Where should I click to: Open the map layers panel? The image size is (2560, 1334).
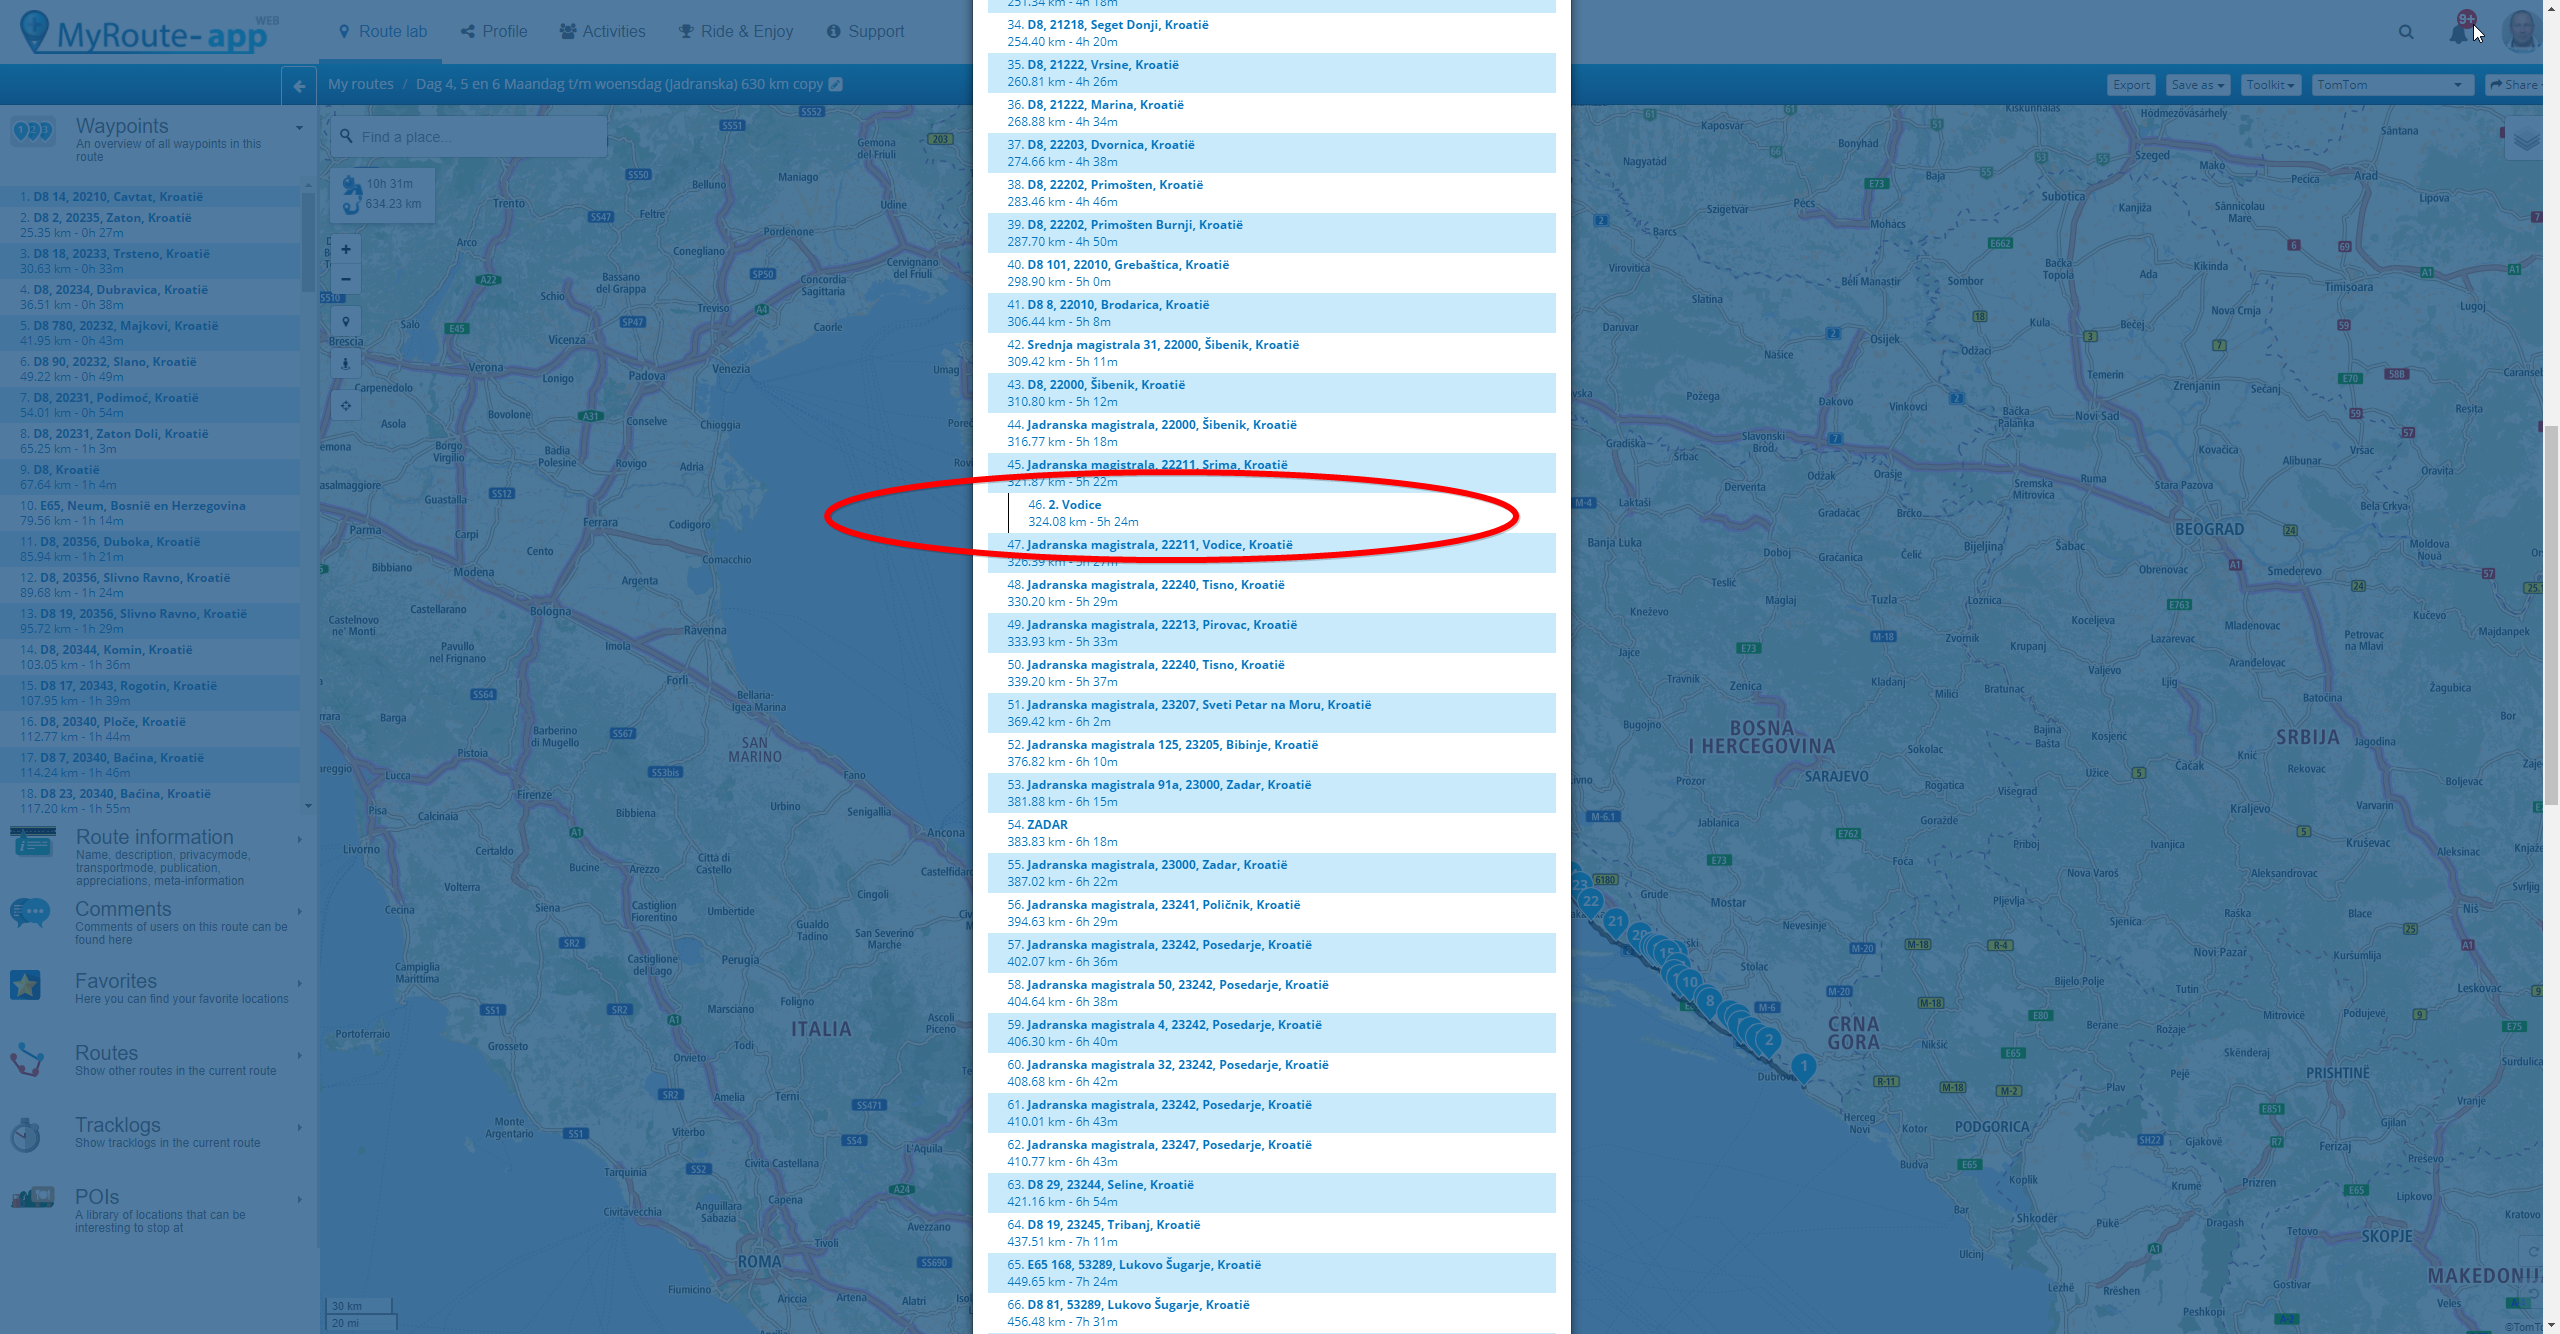pyautogui.click(x=2526, y=140)
